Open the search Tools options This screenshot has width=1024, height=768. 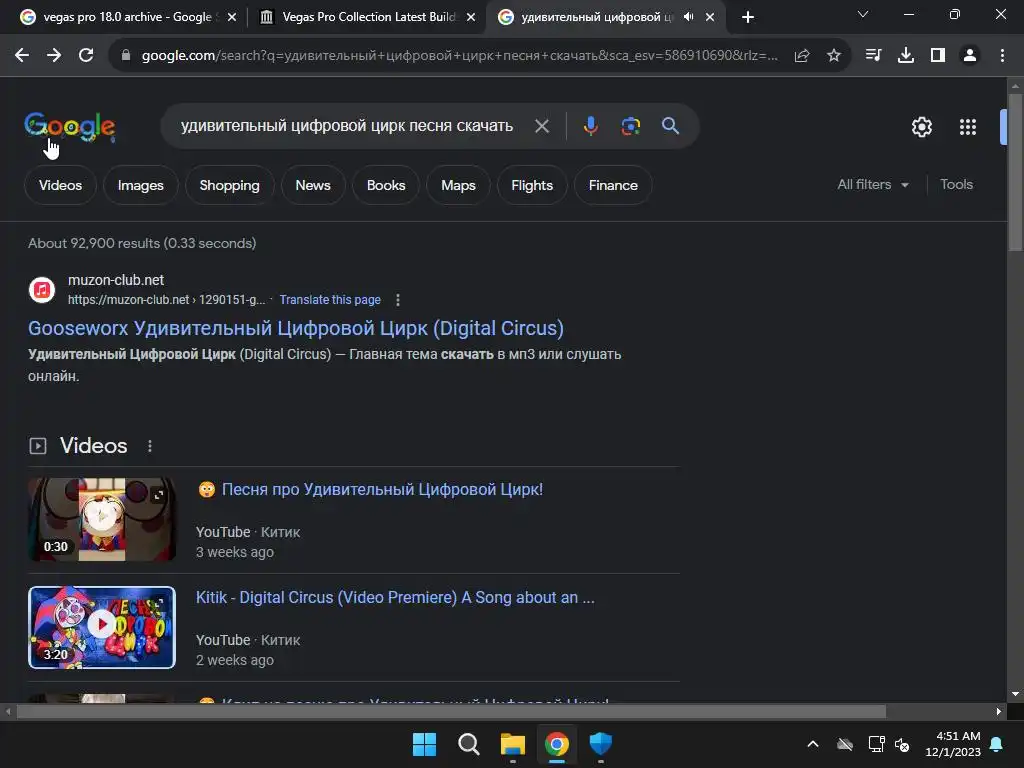tap(956, 185)
